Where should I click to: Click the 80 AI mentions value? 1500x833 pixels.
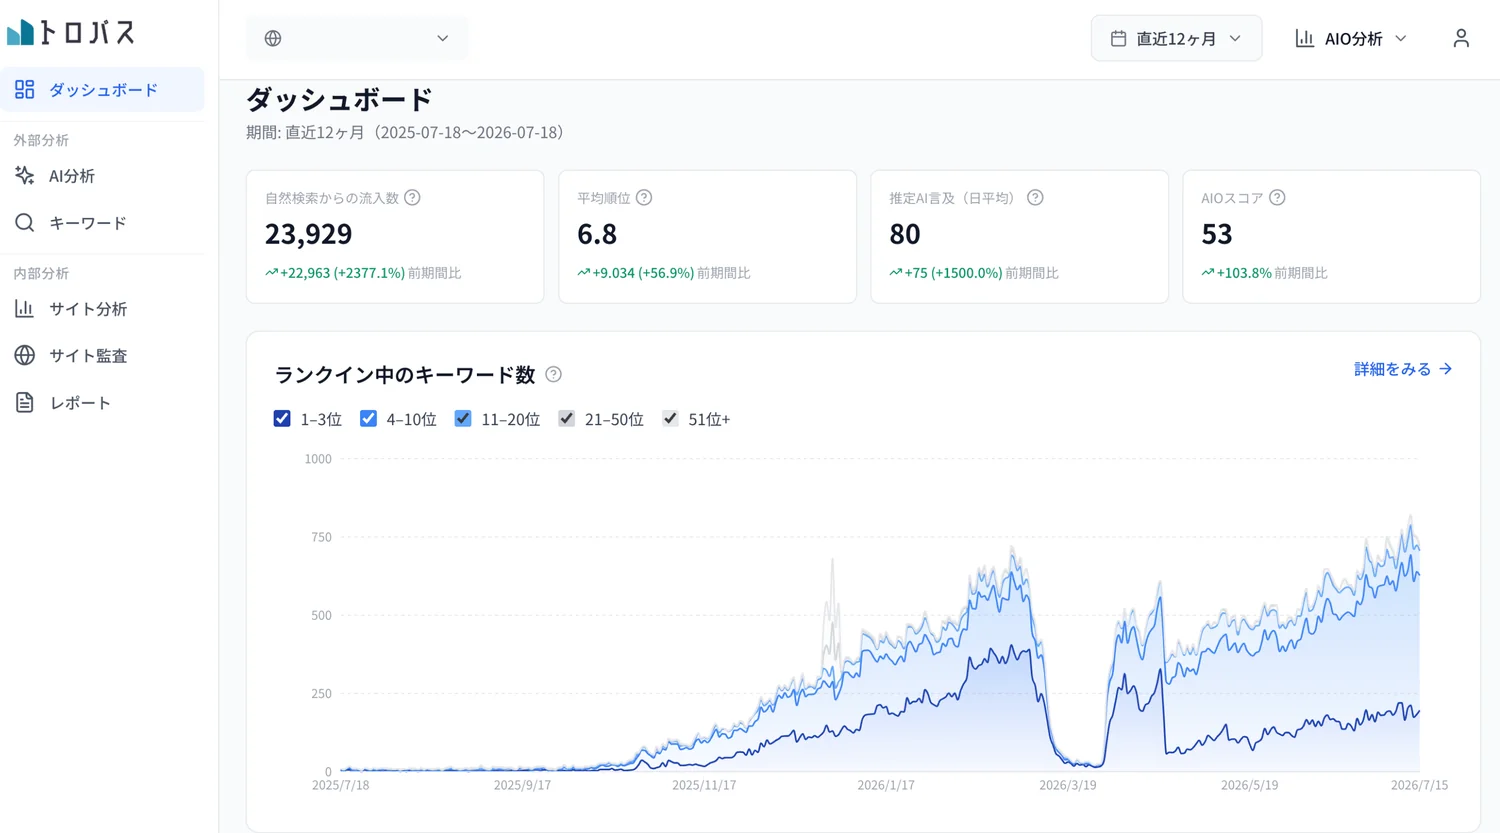tap(904, 234)
